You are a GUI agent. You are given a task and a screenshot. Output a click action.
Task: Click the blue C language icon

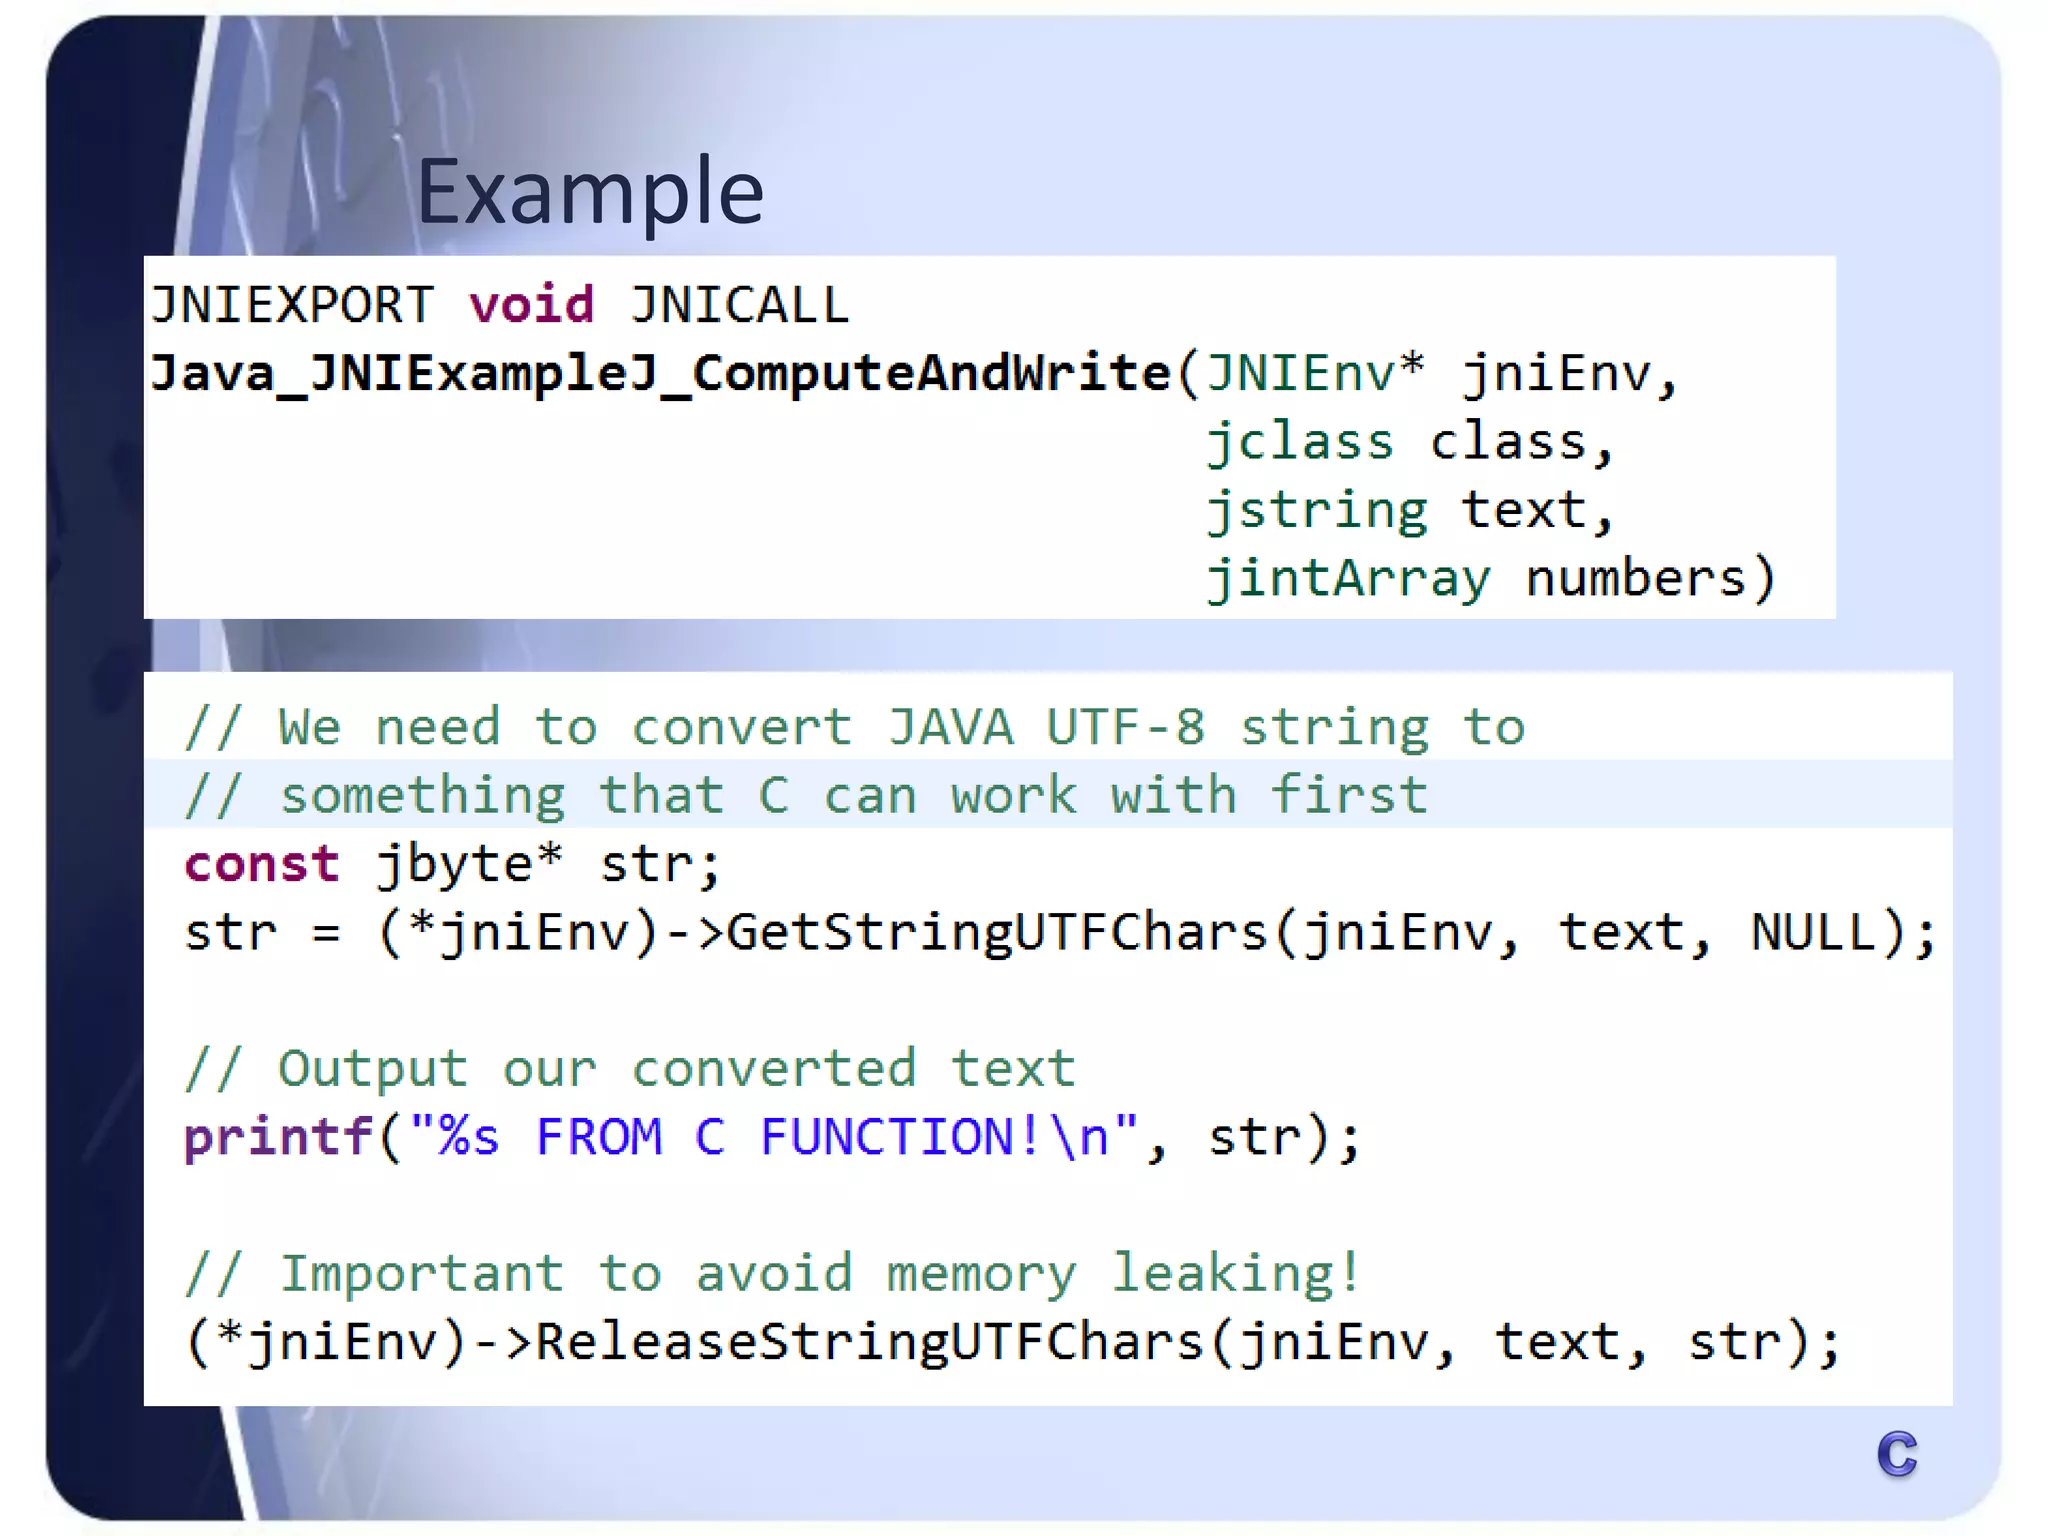click(1896, 1453)
